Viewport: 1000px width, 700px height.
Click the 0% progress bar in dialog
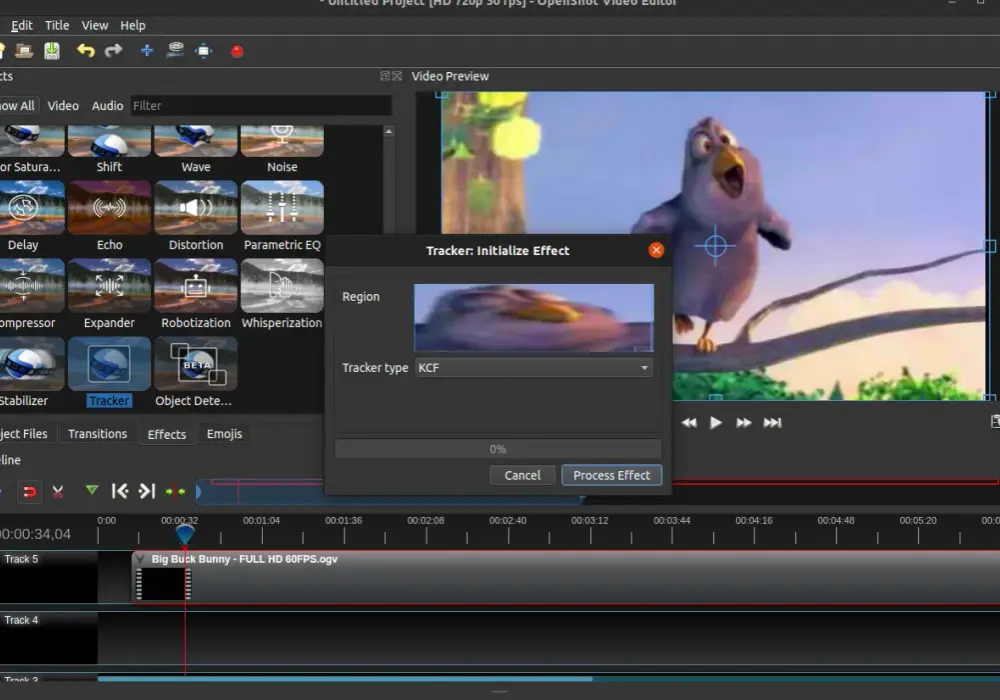coord(498,449)
